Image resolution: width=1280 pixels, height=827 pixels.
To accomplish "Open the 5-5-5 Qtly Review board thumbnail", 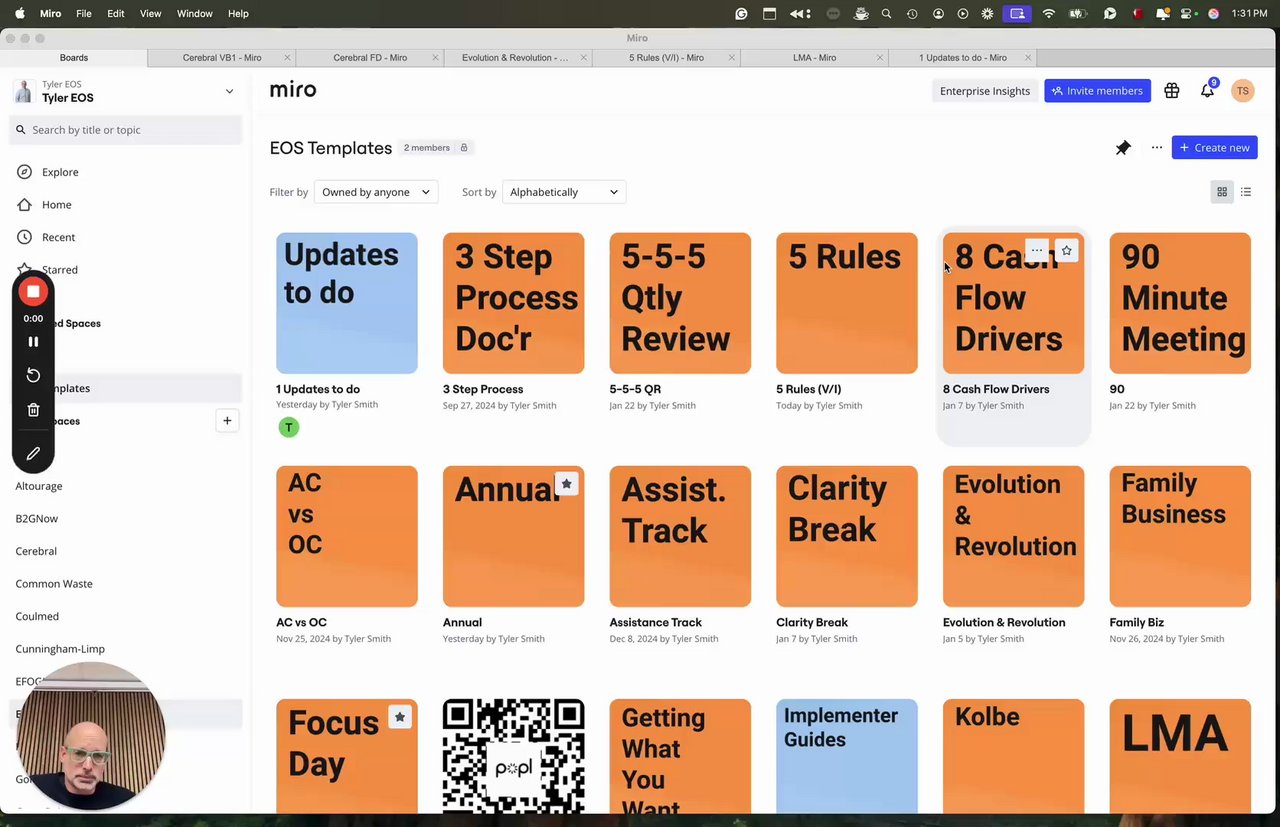I will (680, 303).
